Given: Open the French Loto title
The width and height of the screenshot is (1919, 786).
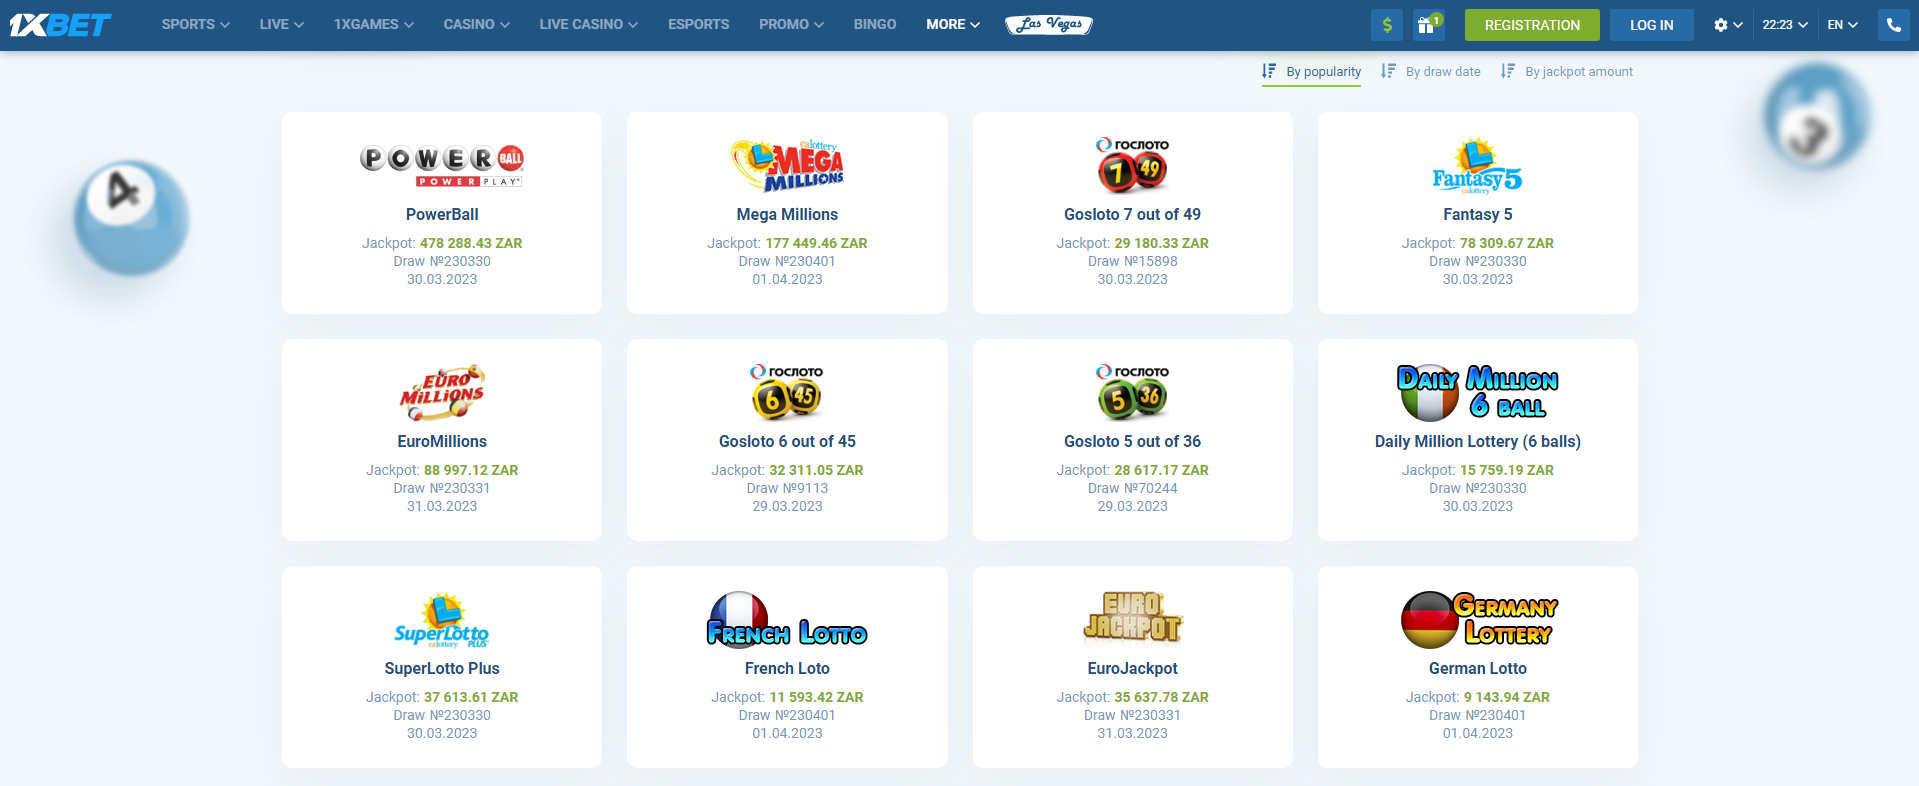Looking at the screenshot, I should point(787,668).
